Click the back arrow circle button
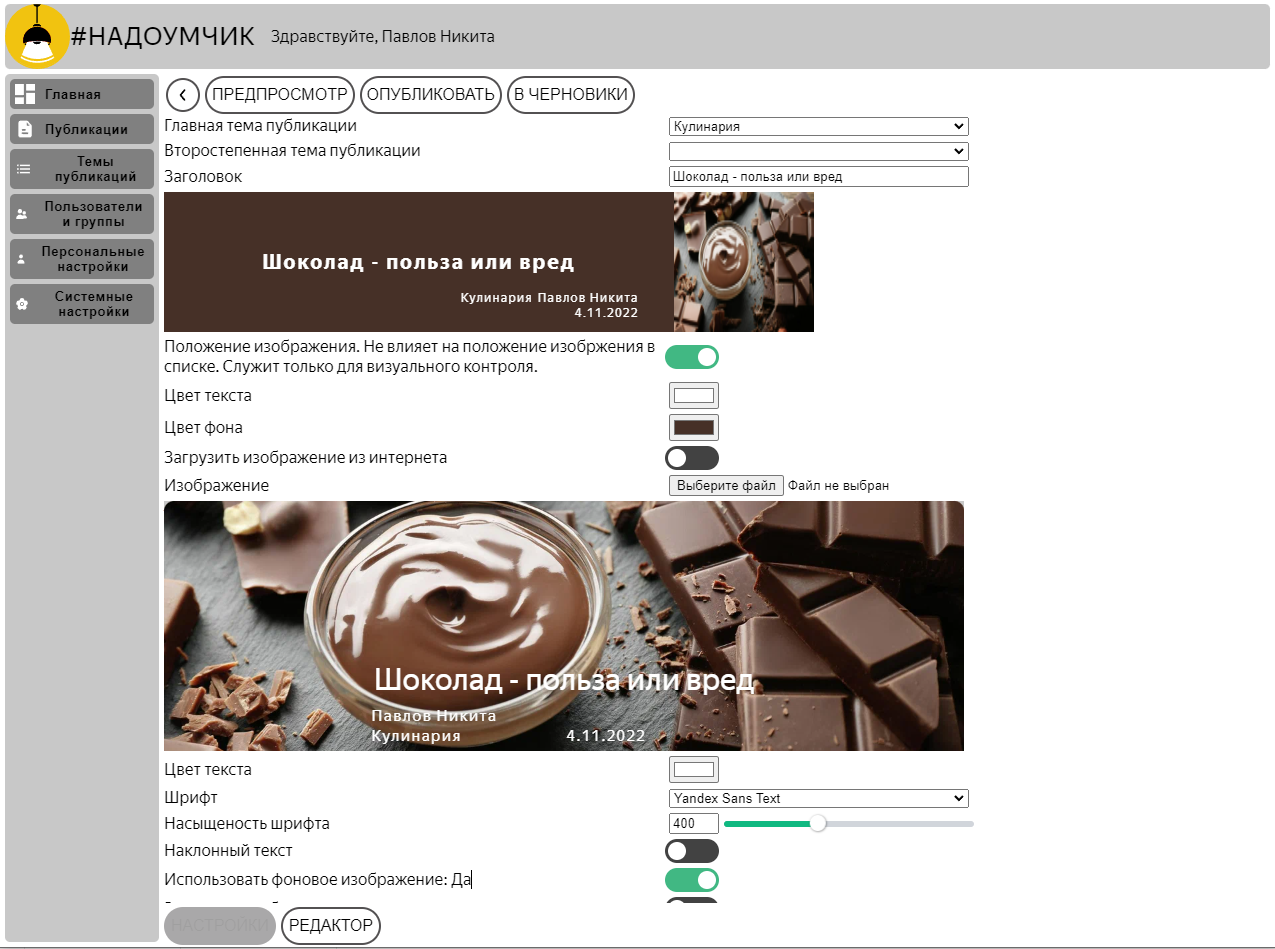1275x949 pixels. pyautogui.click(x=183, y=95)
